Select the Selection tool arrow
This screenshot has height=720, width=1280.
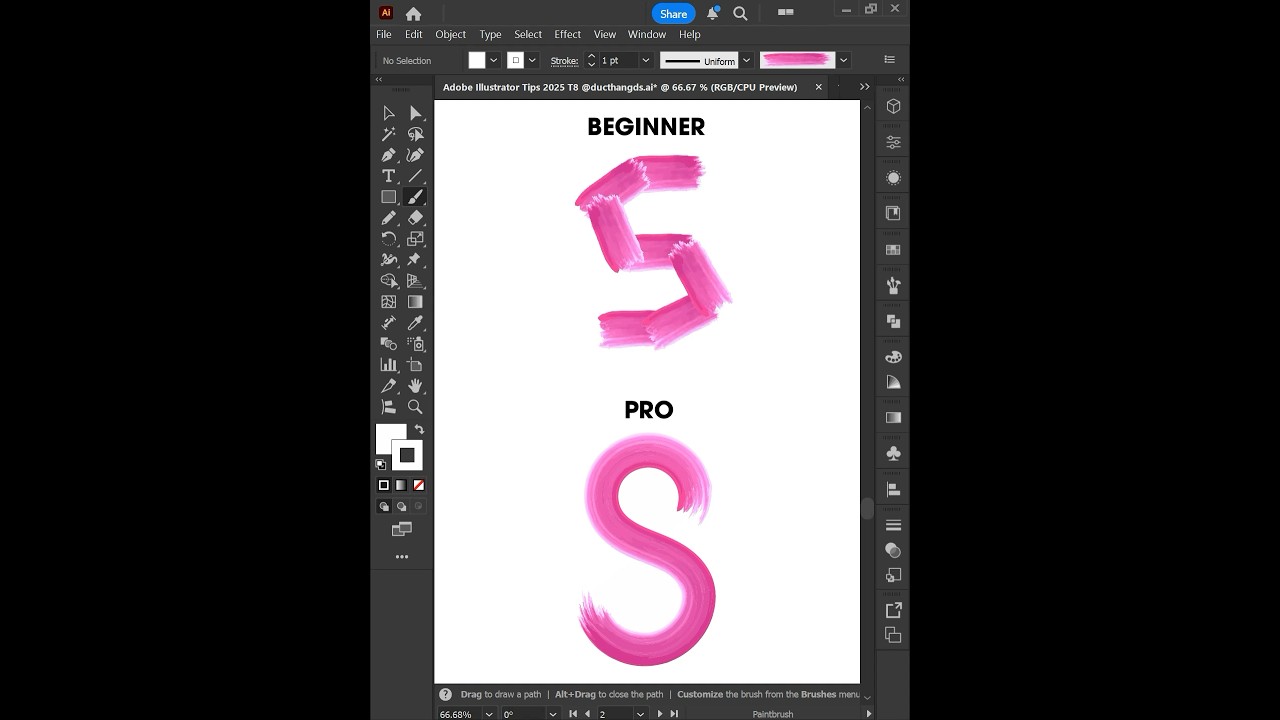pyautogui.click(x=389, y=113)
